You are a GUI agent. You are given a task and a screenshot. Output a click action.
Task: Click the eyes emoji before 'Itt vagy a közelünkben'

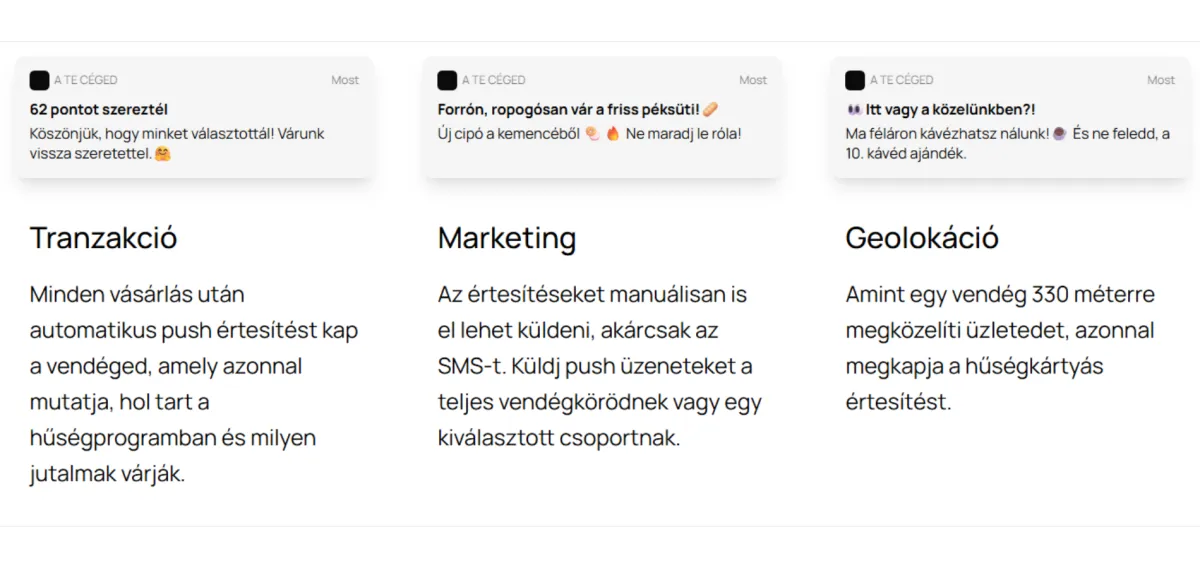(853, 109)
